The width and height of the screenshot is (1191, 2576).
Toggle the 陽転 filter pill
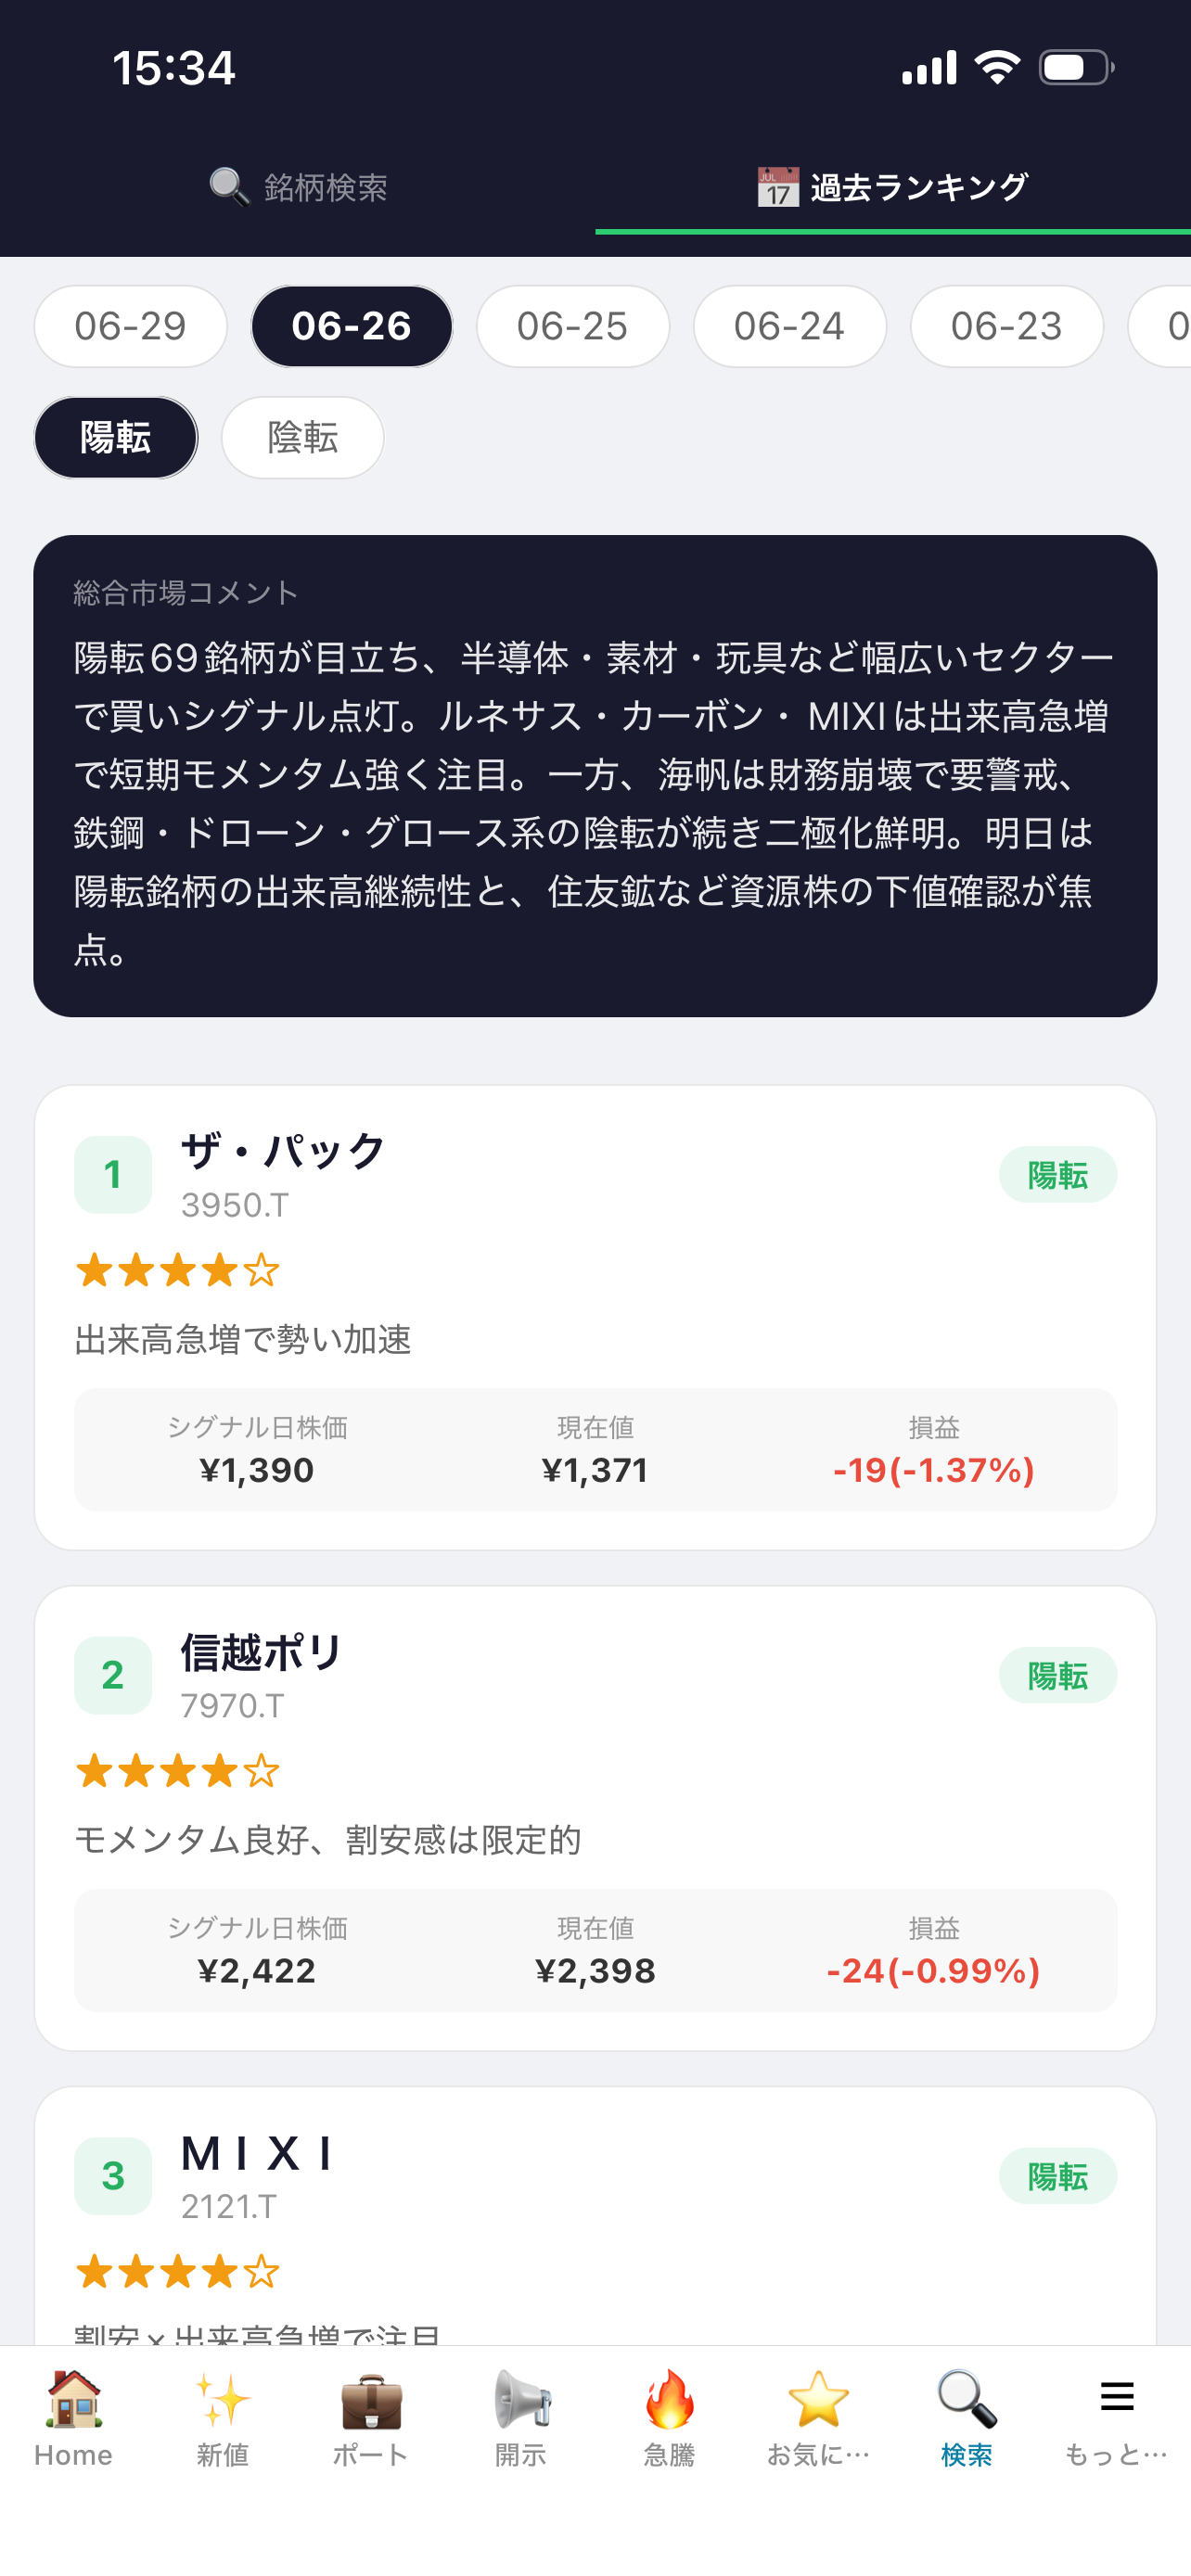(x=116, y=437)
